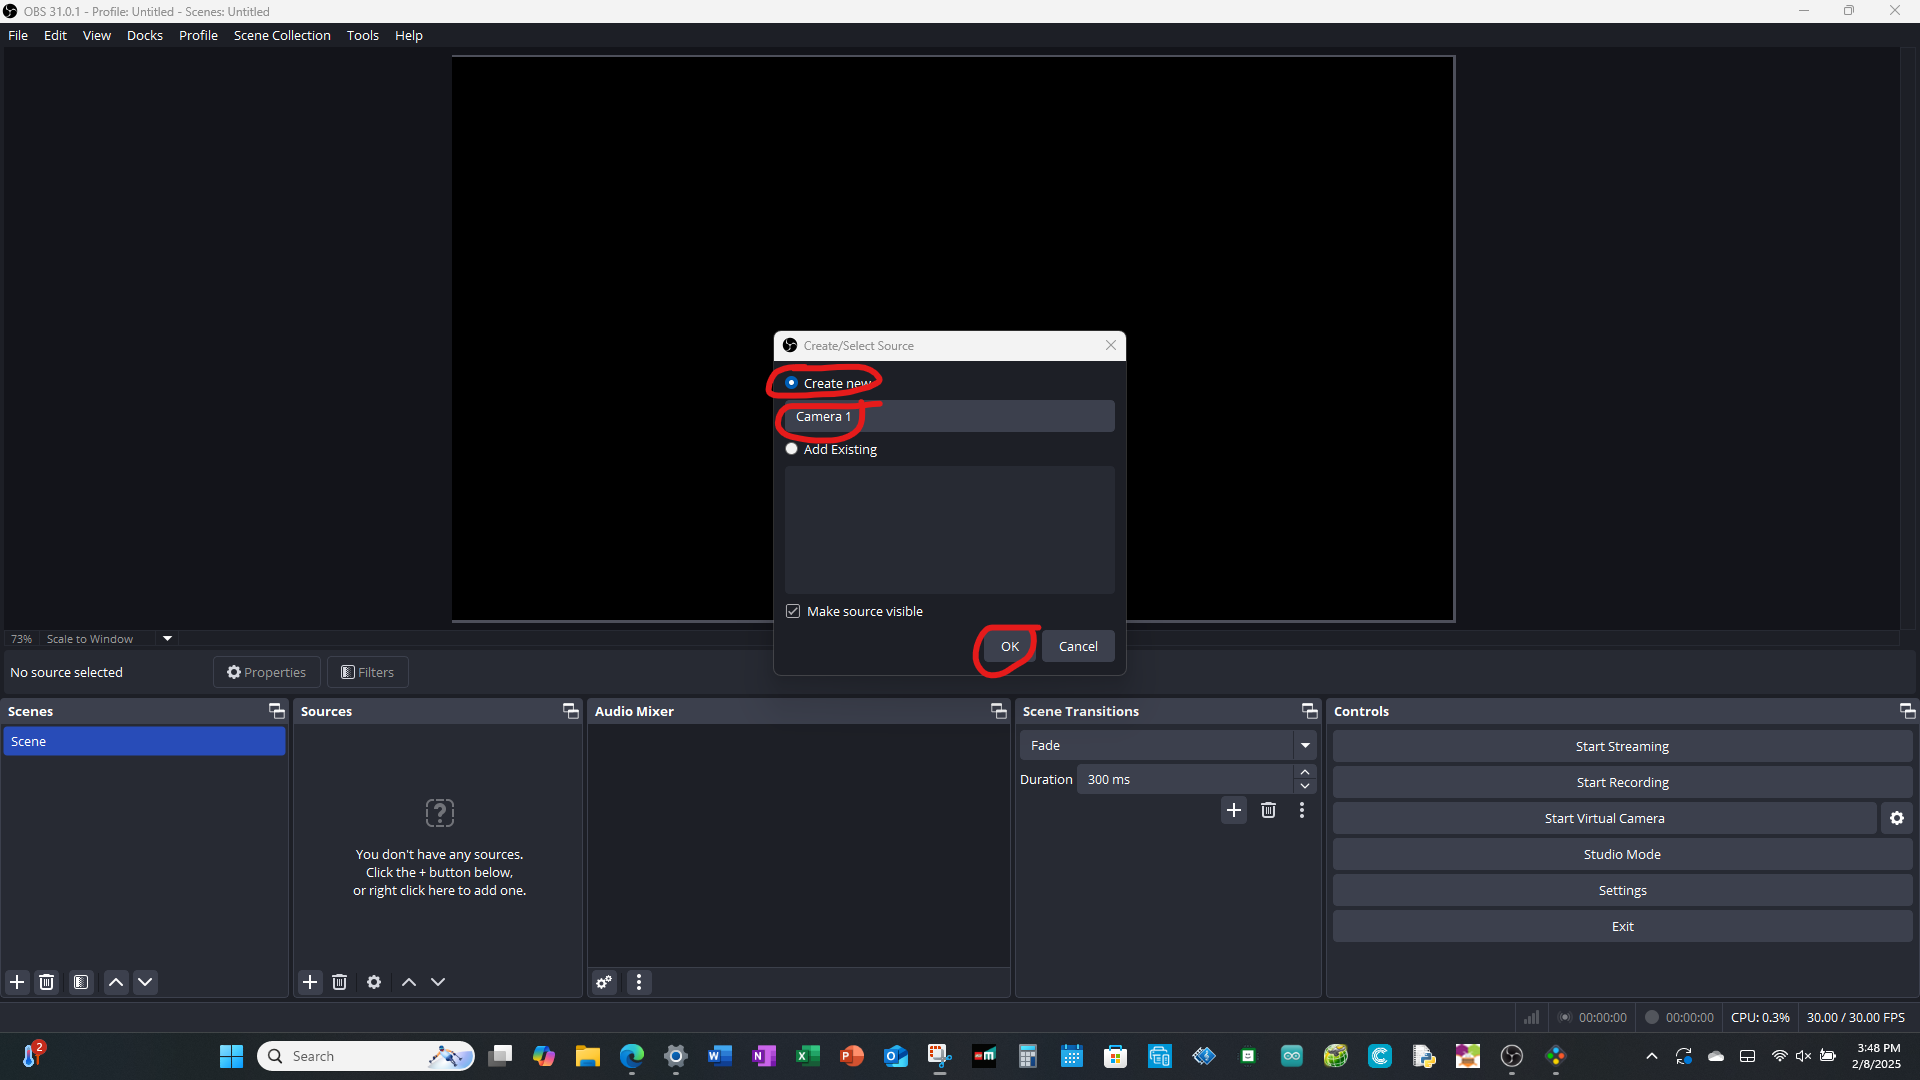This screenshot has height=1080, width=1920.
Task: Open the Scene Collection menu
Action: (282, 35)
